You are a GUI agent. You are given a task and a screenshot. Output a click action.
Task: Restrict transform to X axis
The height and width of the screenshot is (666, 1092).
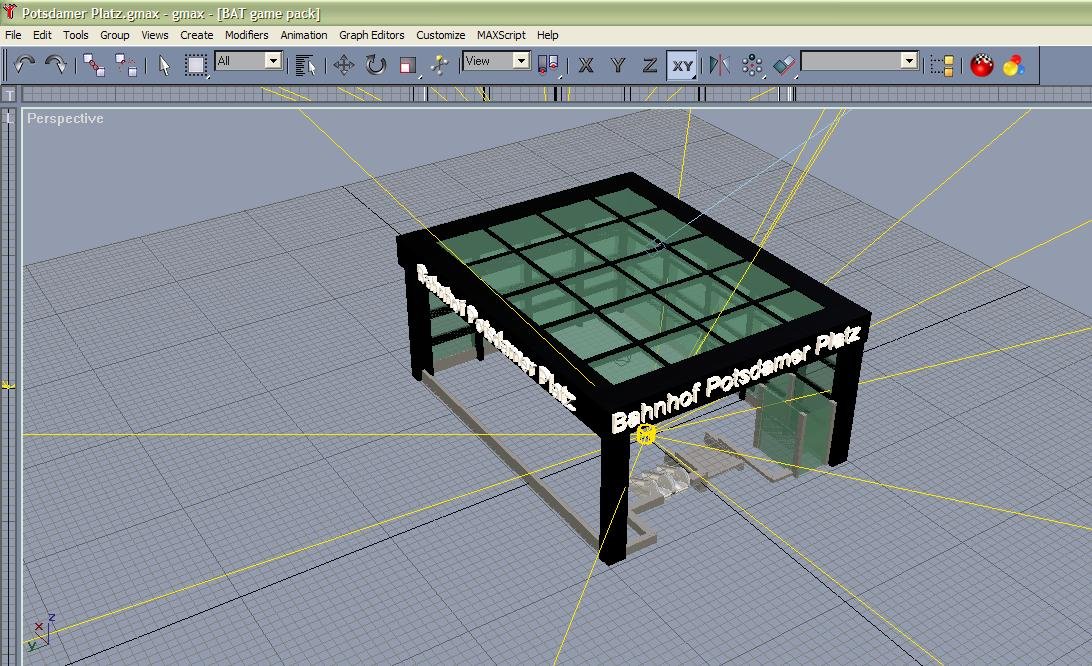(586, 65)
